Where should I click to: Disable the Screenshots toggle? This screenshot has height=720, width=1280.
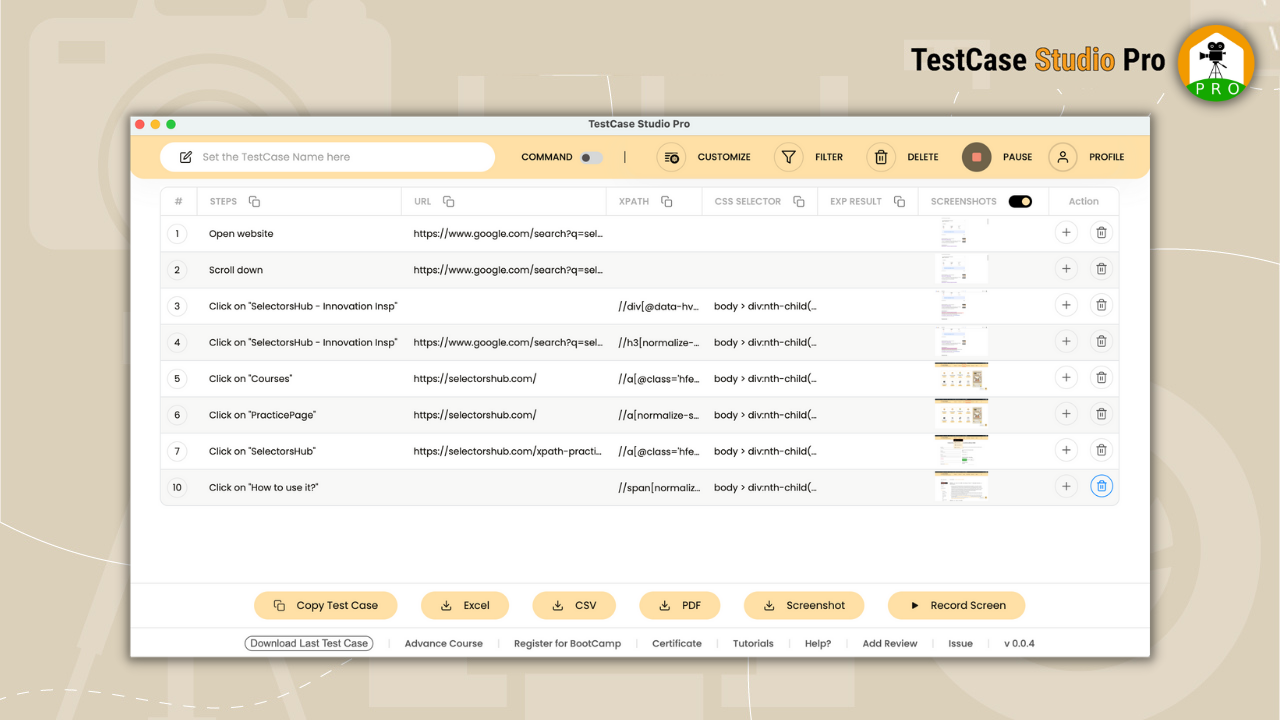tap(1020, 200)
